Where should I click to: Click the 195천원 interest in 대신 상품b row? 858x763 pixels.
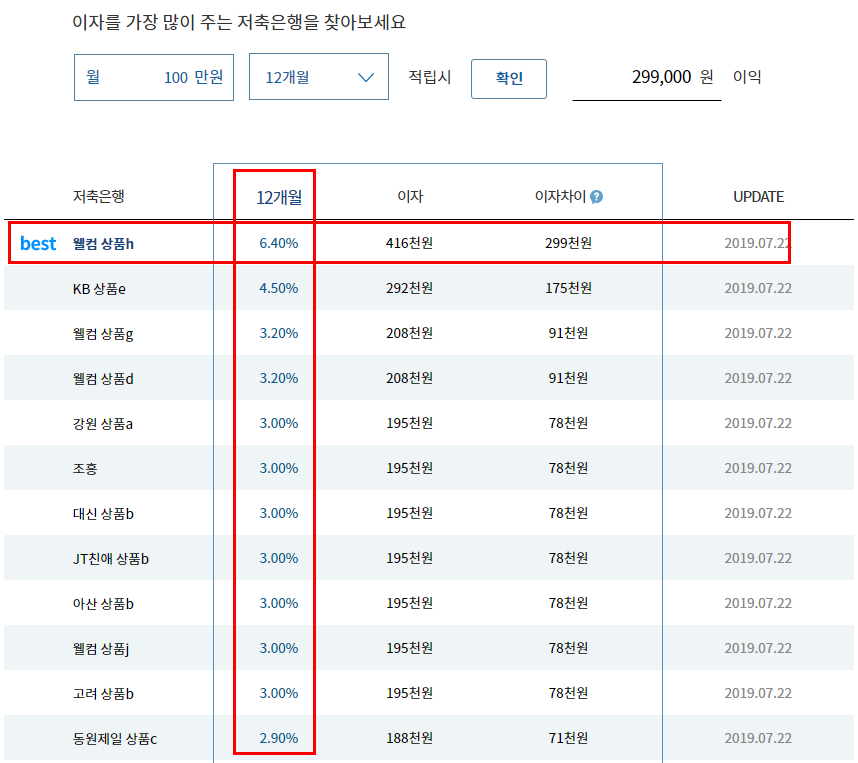pos(409,513)
